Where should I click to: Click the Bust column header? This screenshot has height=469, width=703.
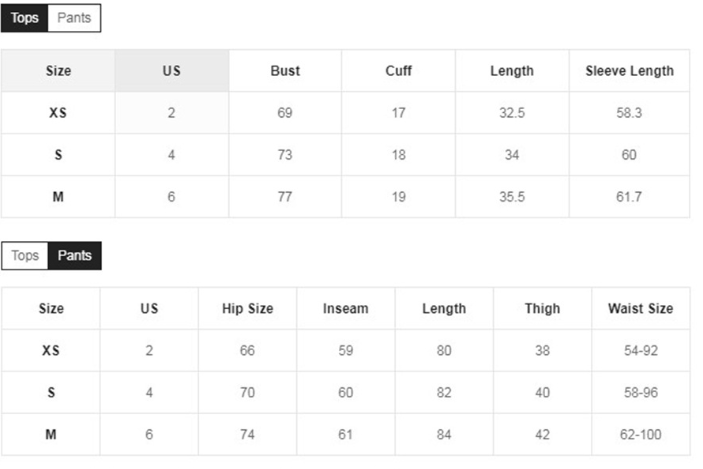(x=285, y=71)
